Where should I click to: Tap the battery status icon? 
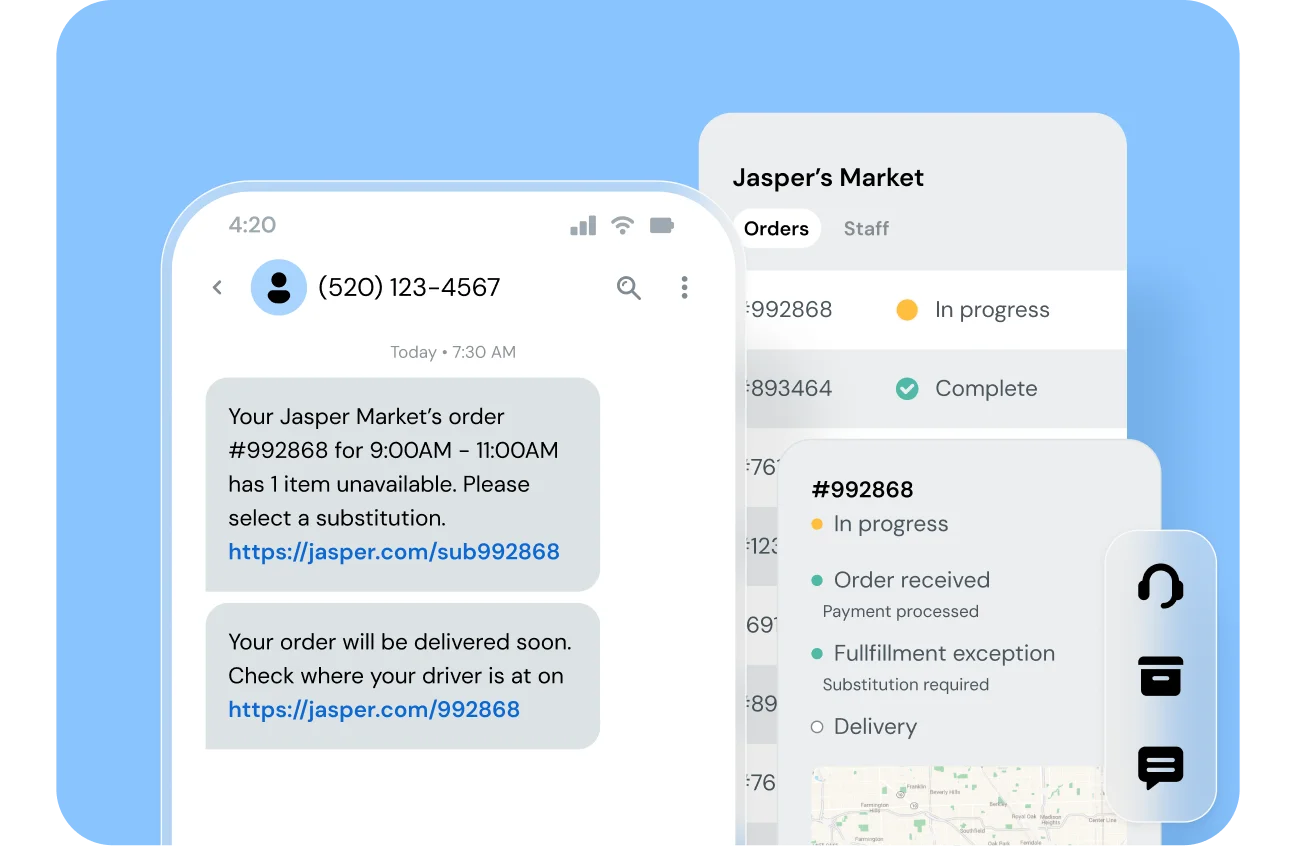coord(662,225)
